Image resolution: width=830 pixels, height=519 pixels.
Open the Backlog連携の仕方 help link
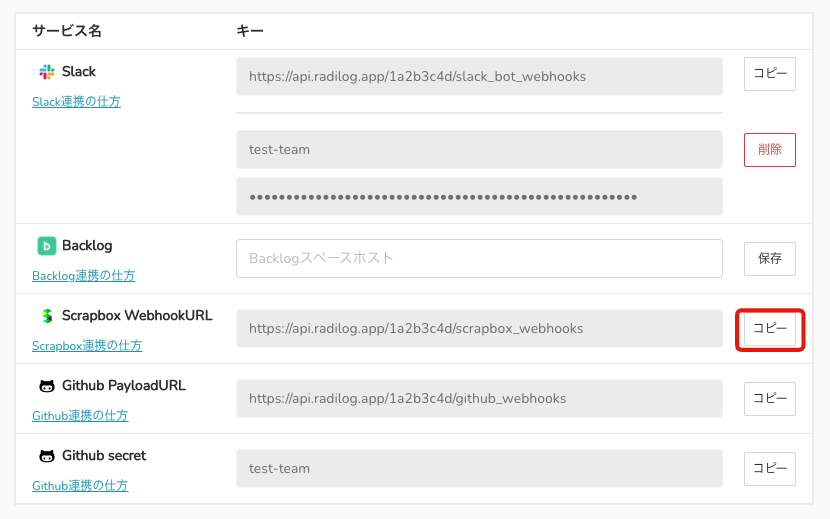[83, 276]
